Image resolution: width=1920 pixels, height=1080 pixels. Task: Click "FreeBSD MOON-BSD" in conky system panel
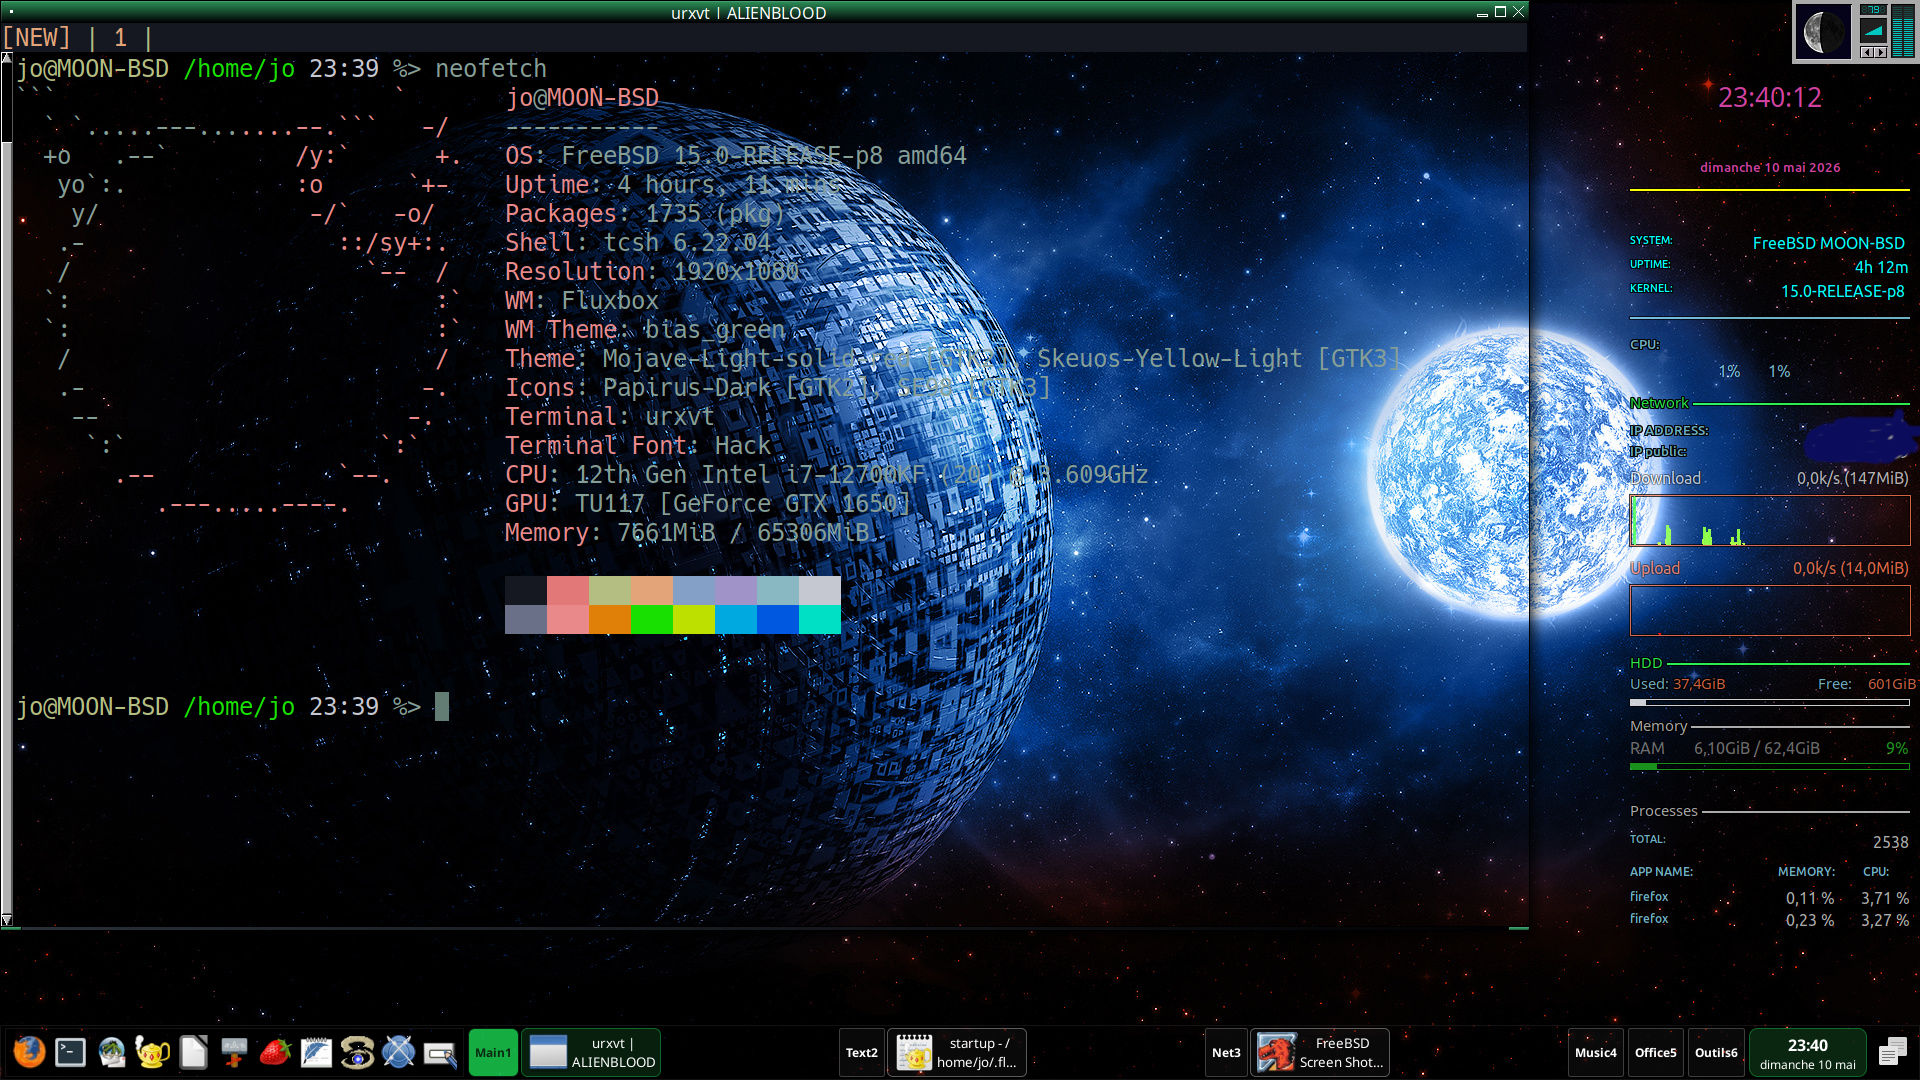tap(1828, 243)
